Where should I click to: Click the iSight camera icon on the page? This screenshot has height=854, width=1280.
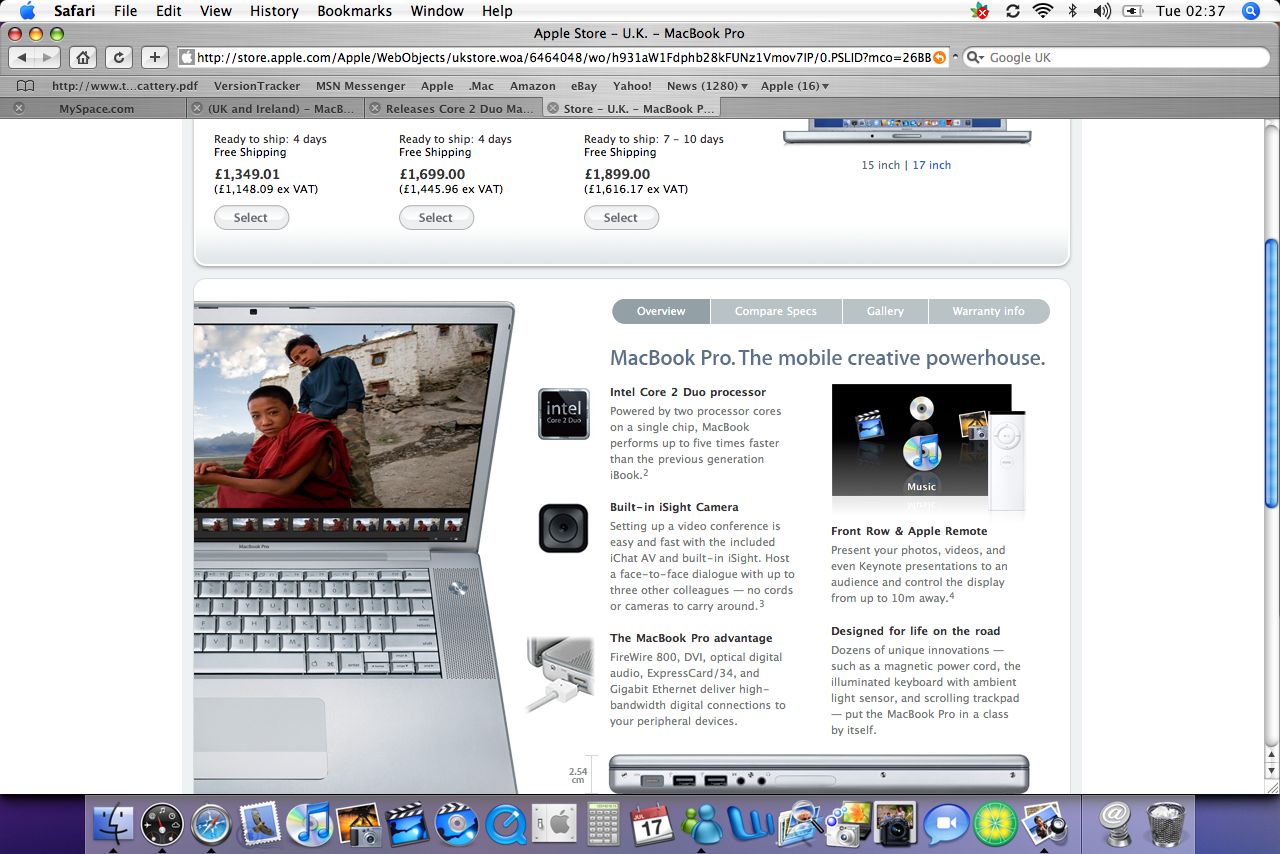(x=564, y=528)
